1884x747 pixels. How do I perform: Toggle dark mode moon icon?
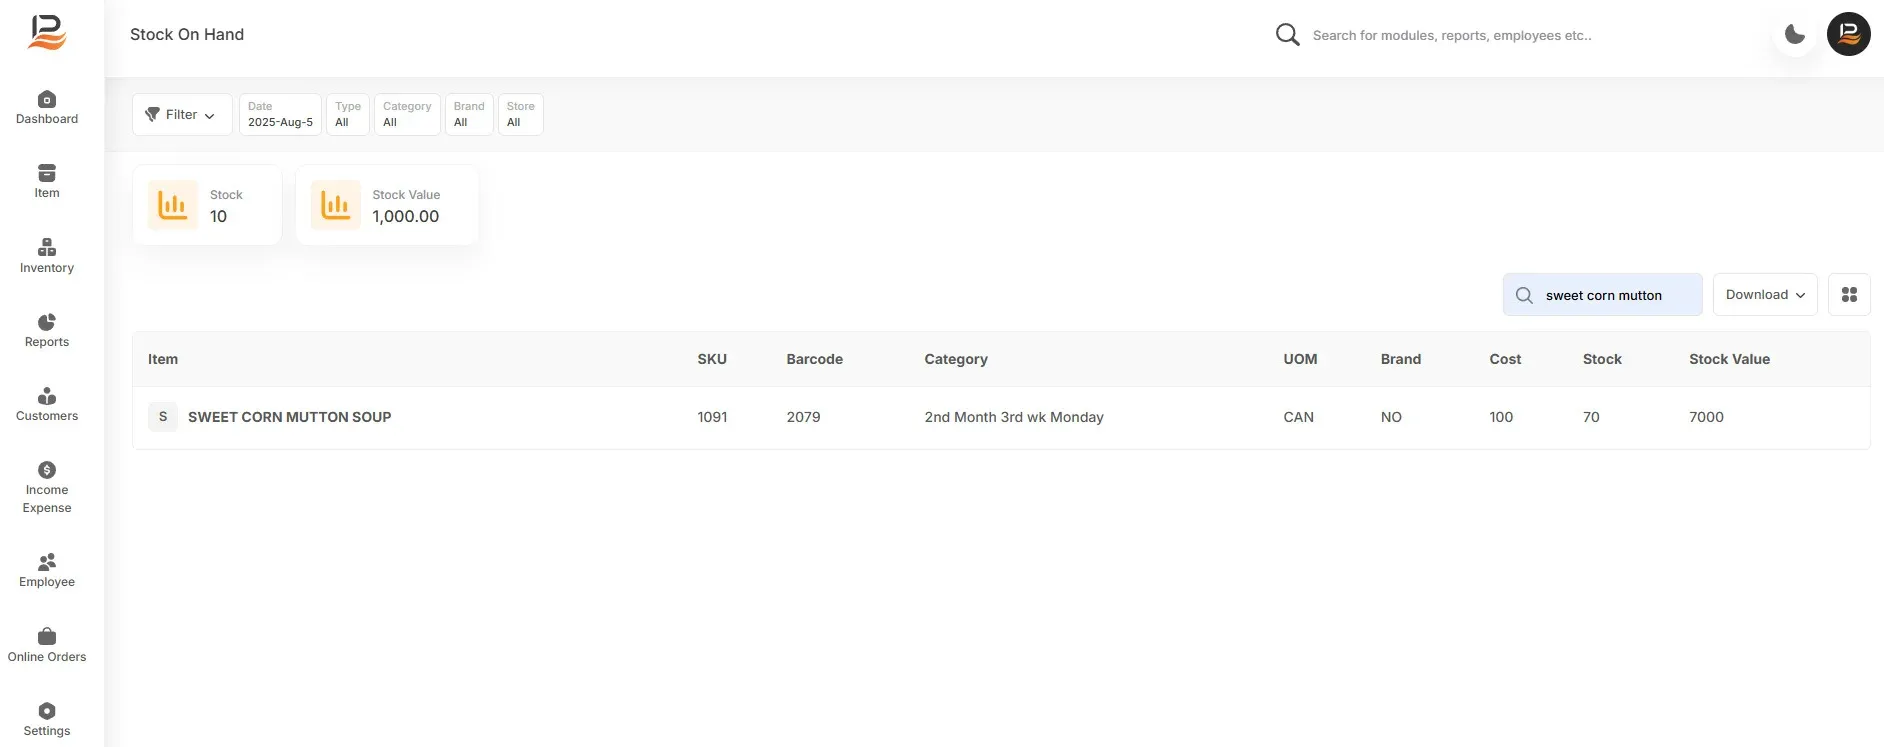point(1795,34)
